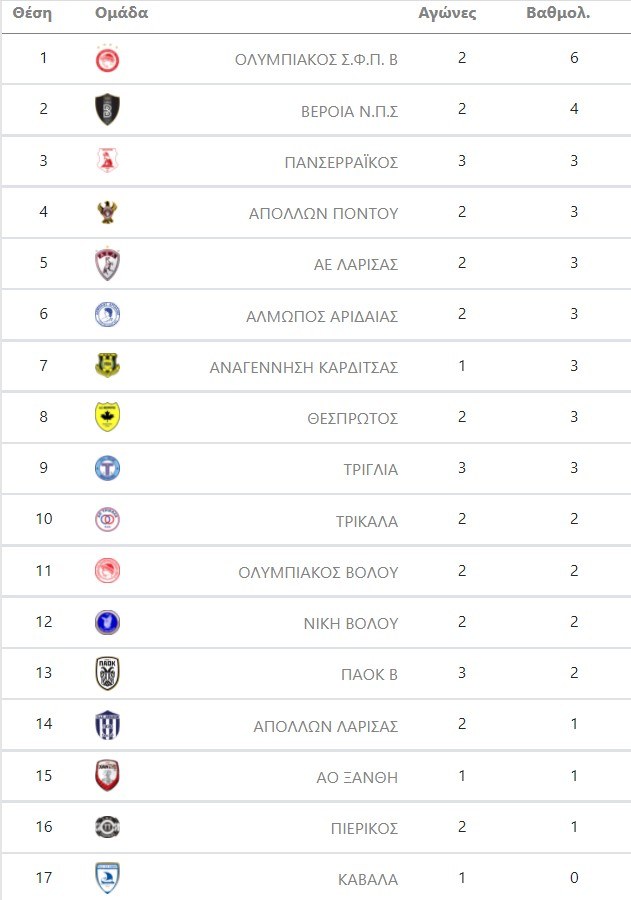
Task: Open the ΟΛΥΜΠΙΑΚΟΣ ΒΟΛΟΥ team link
Action: click(318, 573)
